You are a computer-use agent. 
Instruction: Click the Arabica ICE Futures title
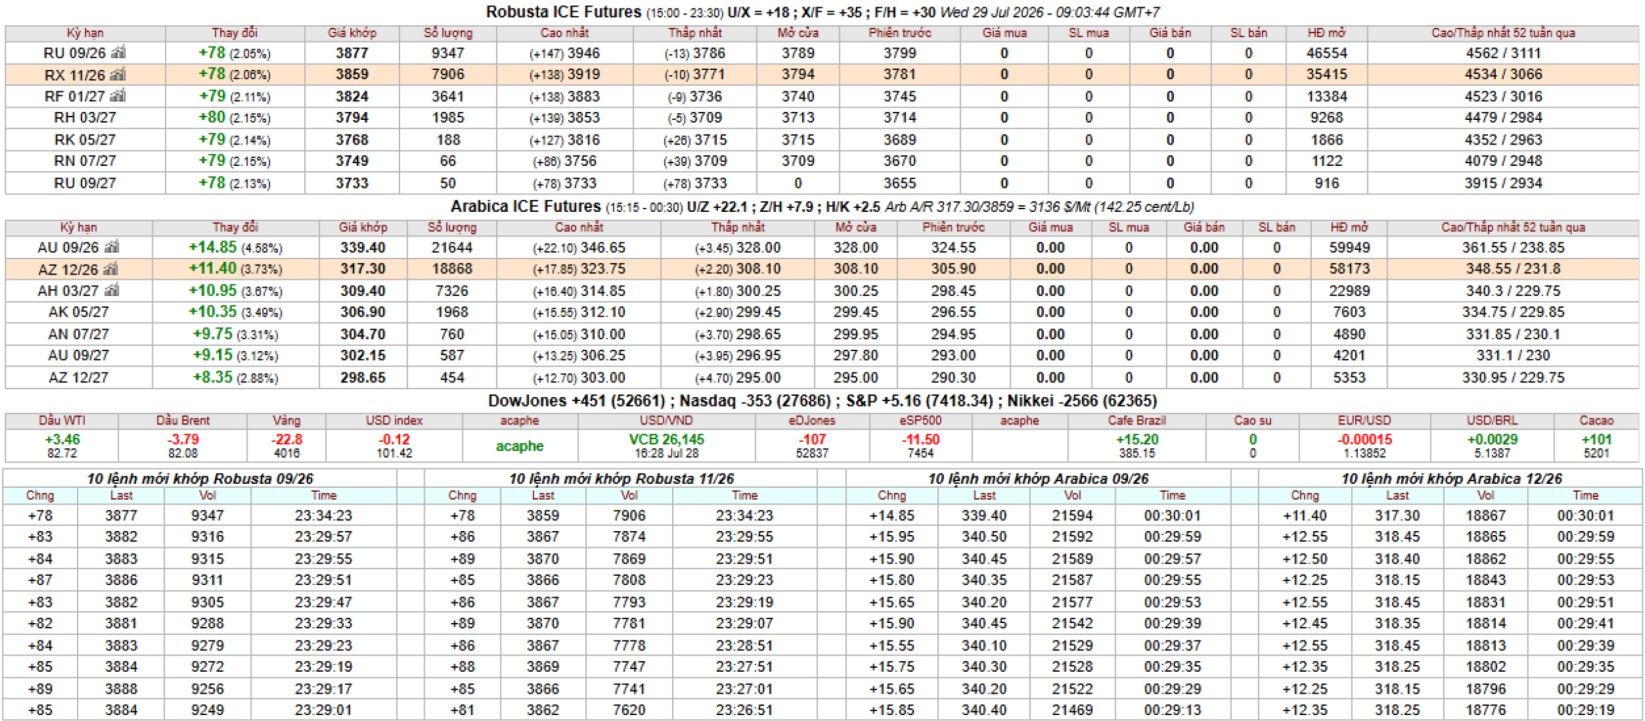click(x=525, y=206)
